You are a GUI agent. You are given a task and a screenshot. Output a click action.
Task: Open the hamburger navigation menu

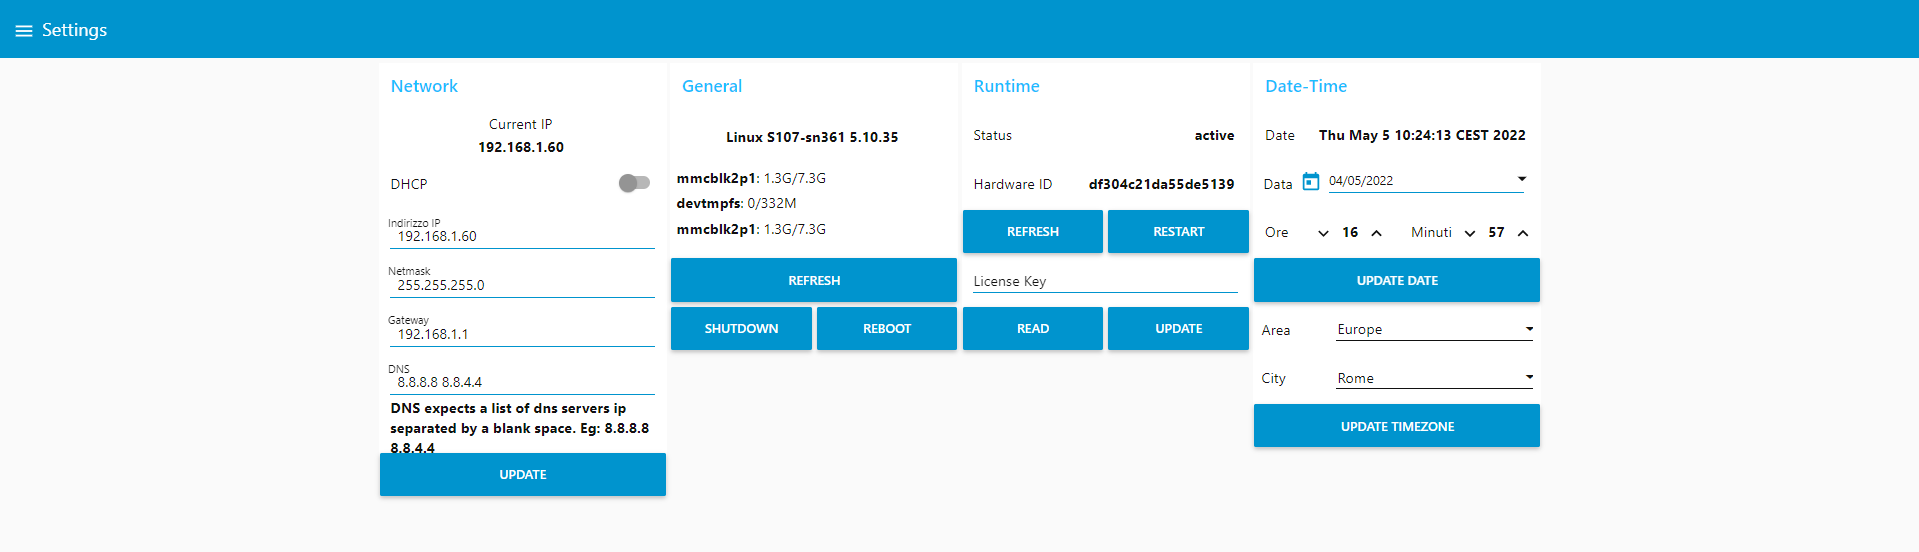tap(24, 31)
